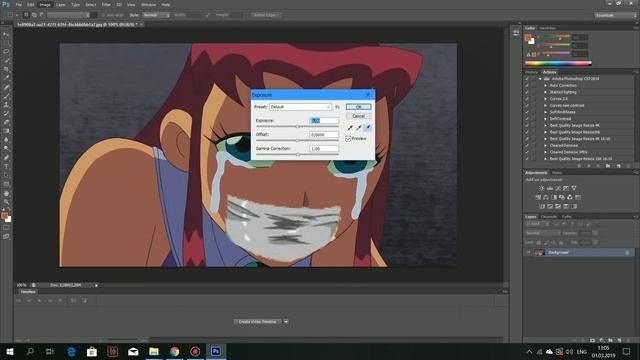Select the Clone Stamp tool
640x360 pixels.
tap(6, 105)
